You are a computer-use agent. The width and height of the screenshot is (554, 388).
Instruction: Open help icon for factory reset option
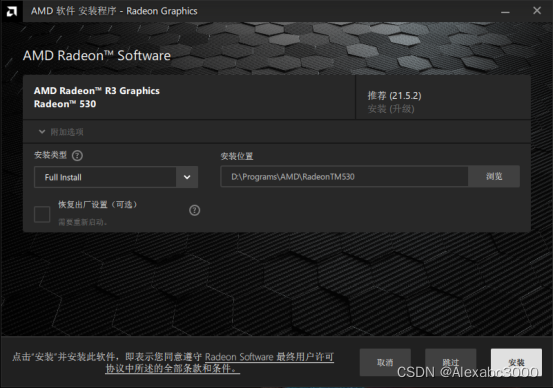pos(194,210)
